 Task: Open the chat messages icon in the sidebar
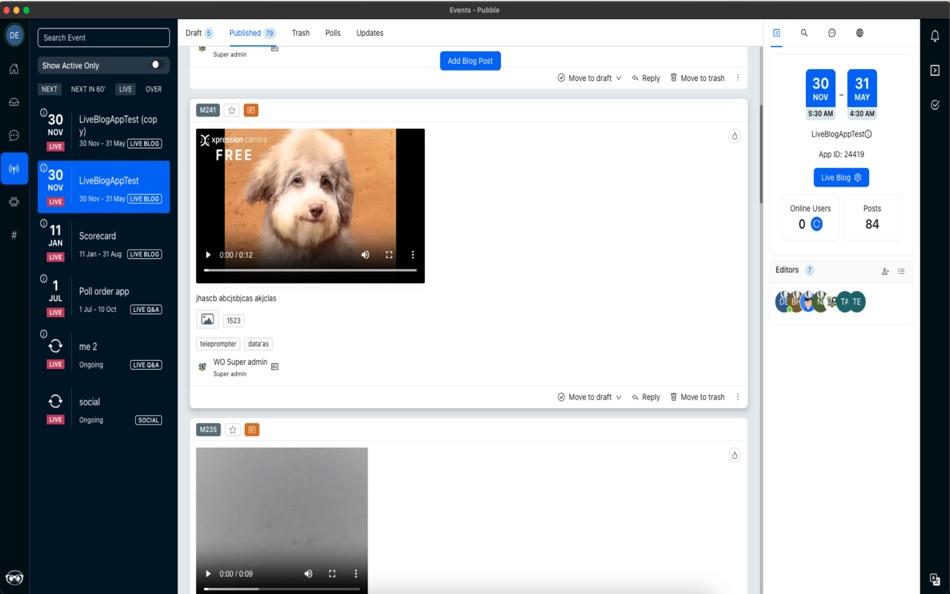point(14,136)
